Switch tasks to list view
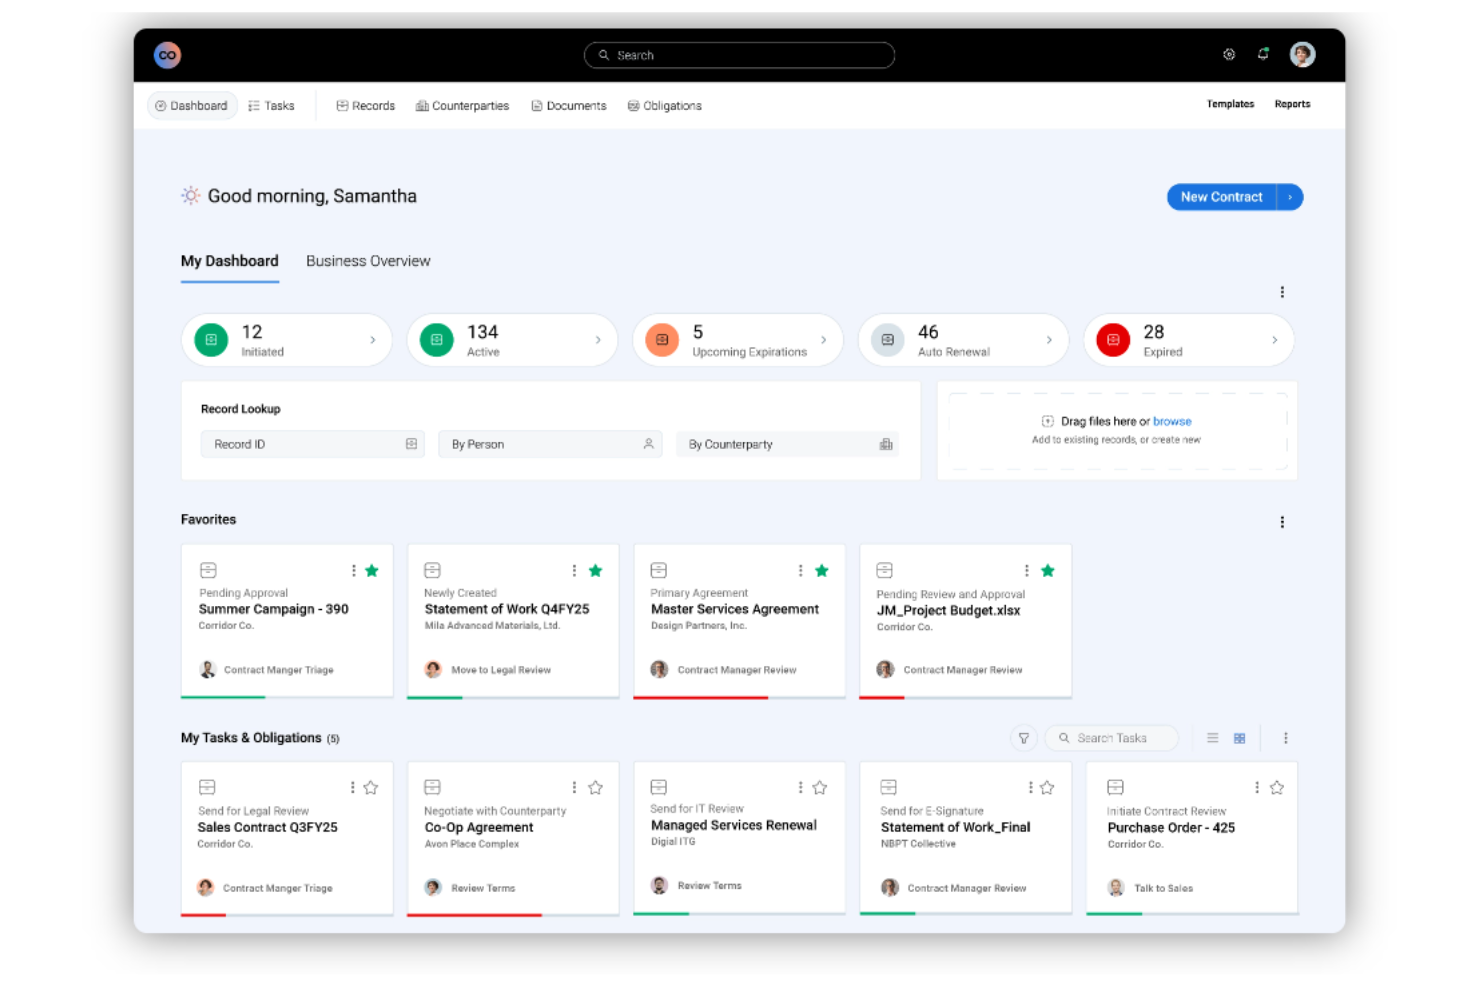Viewport: 1480px width, 987px height. pyautogui.click(x=1212, y=738)
